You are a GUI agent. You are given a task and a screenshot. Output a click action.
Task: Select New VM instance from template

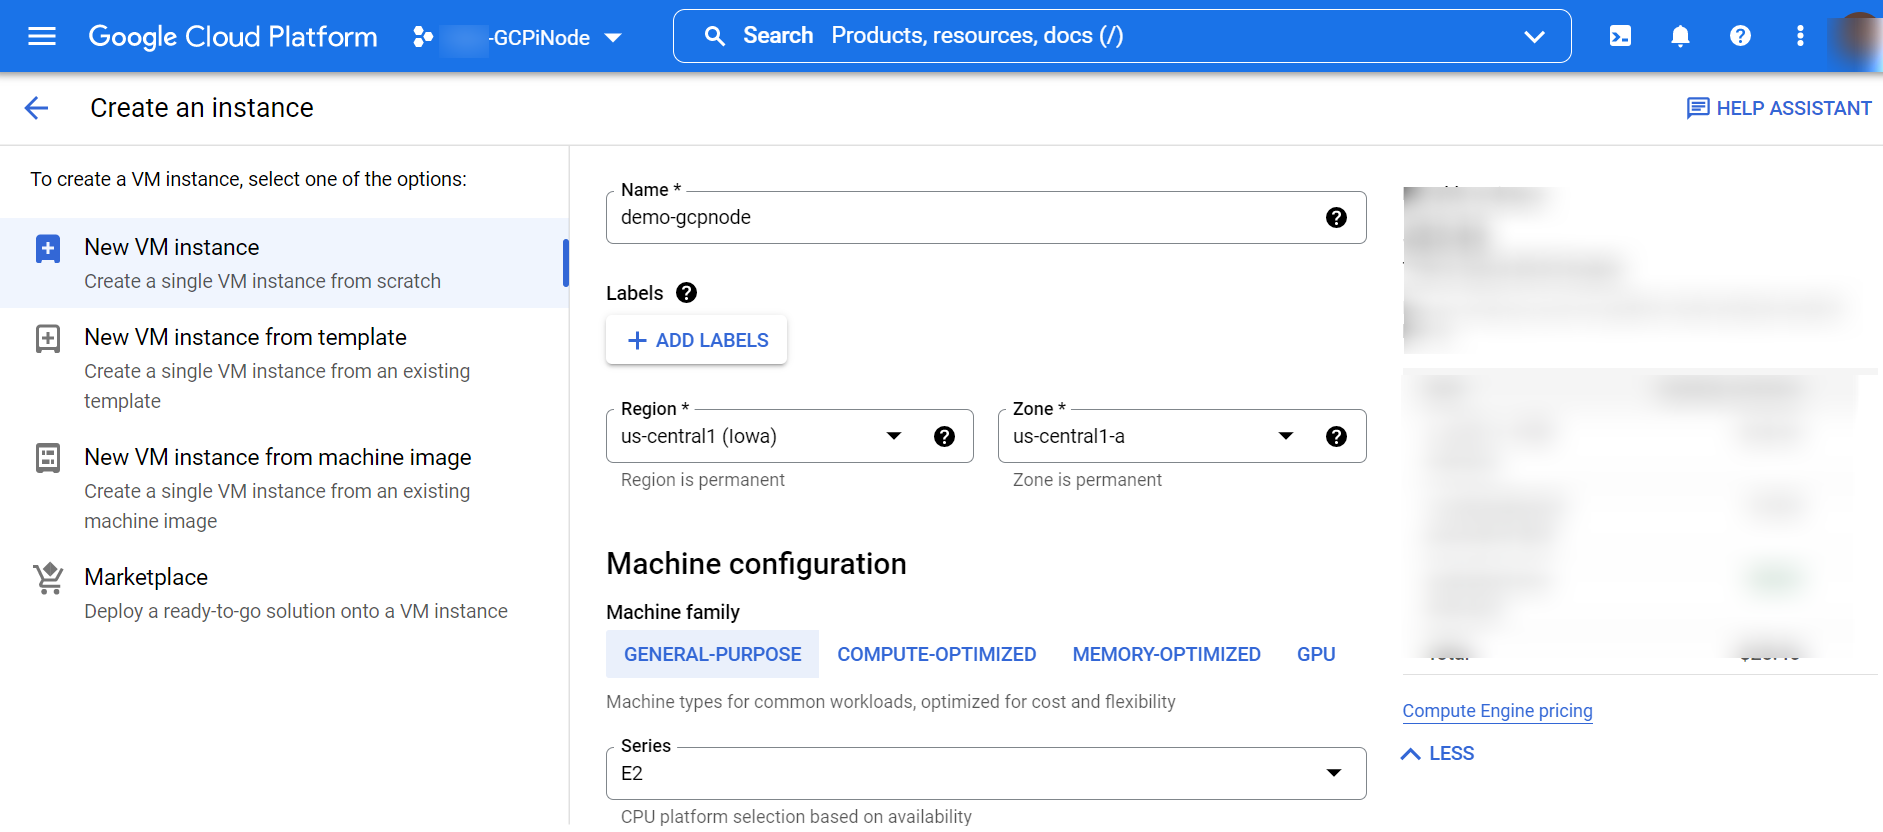point(284,368)
